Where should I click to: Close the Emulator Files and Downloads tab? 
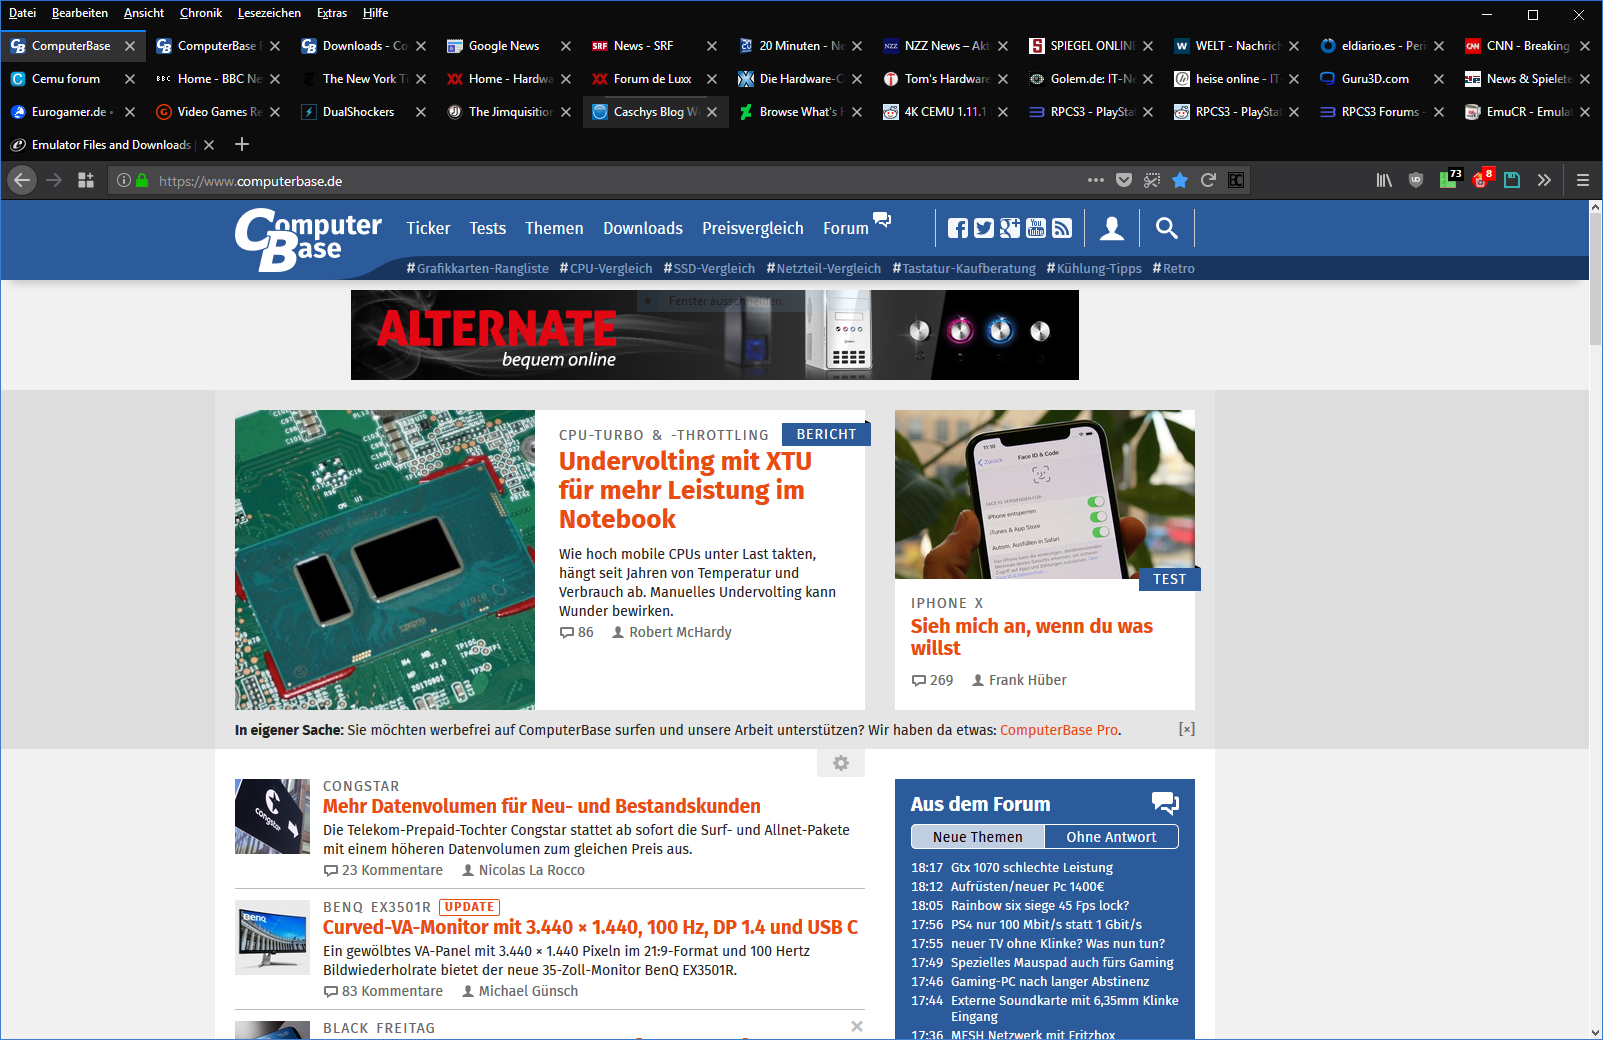click(x=209, y=145)
